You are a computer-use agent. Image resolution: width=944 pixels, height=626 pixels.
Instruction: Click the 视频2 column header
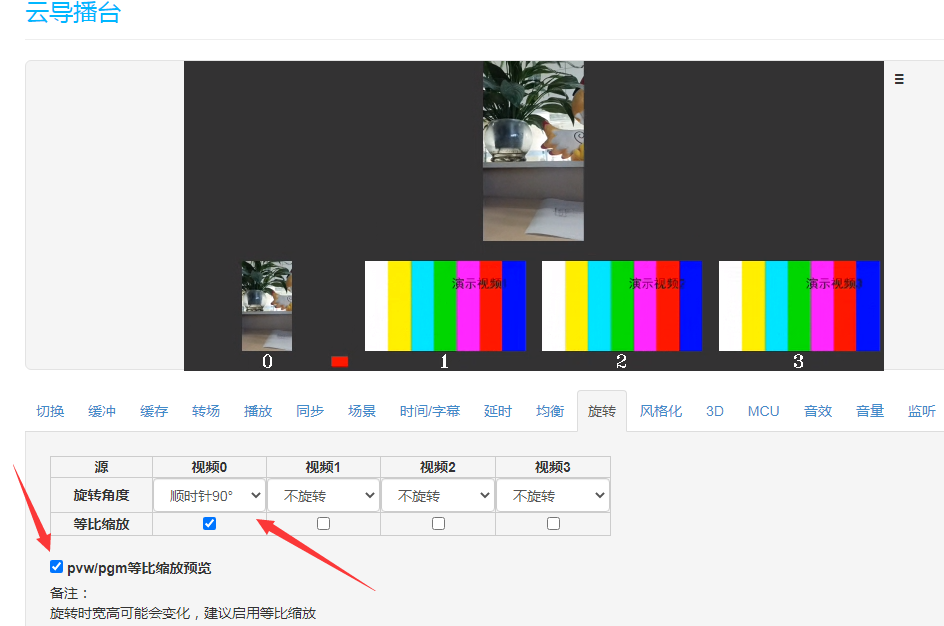click(x=438, y=467)
